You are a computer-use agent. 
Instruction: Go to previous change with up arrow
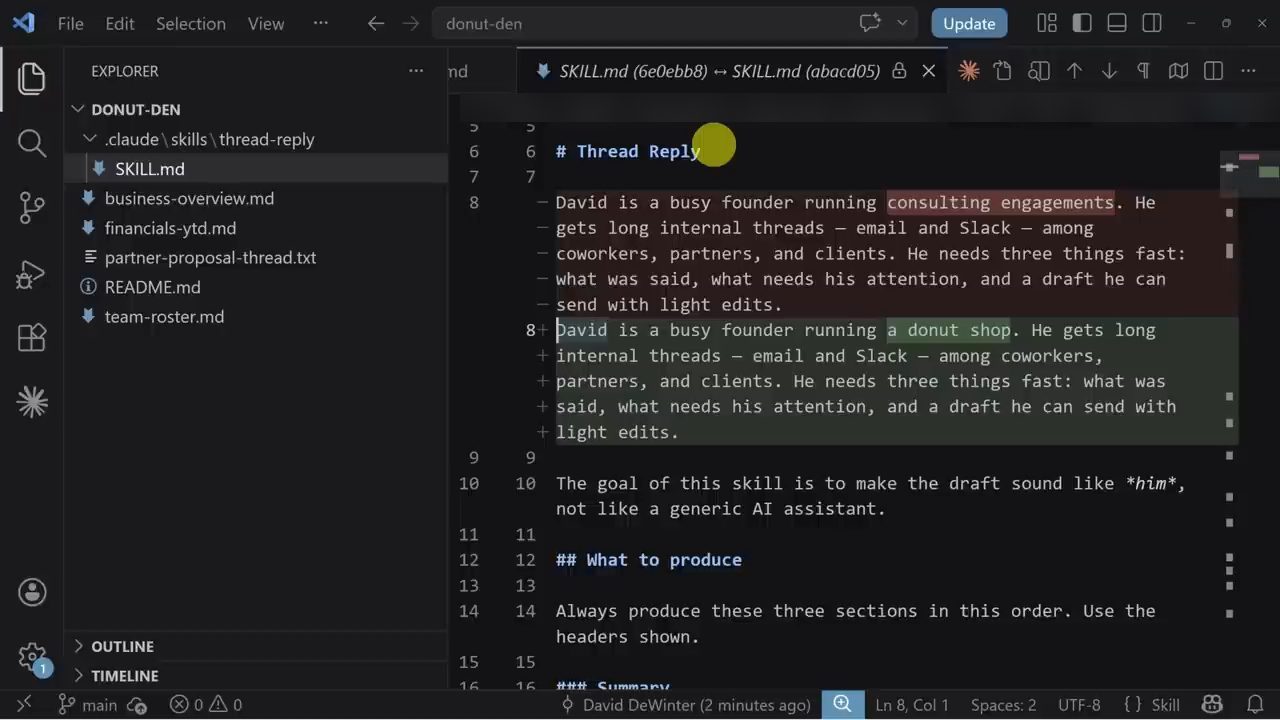[x=1074, y=71]
